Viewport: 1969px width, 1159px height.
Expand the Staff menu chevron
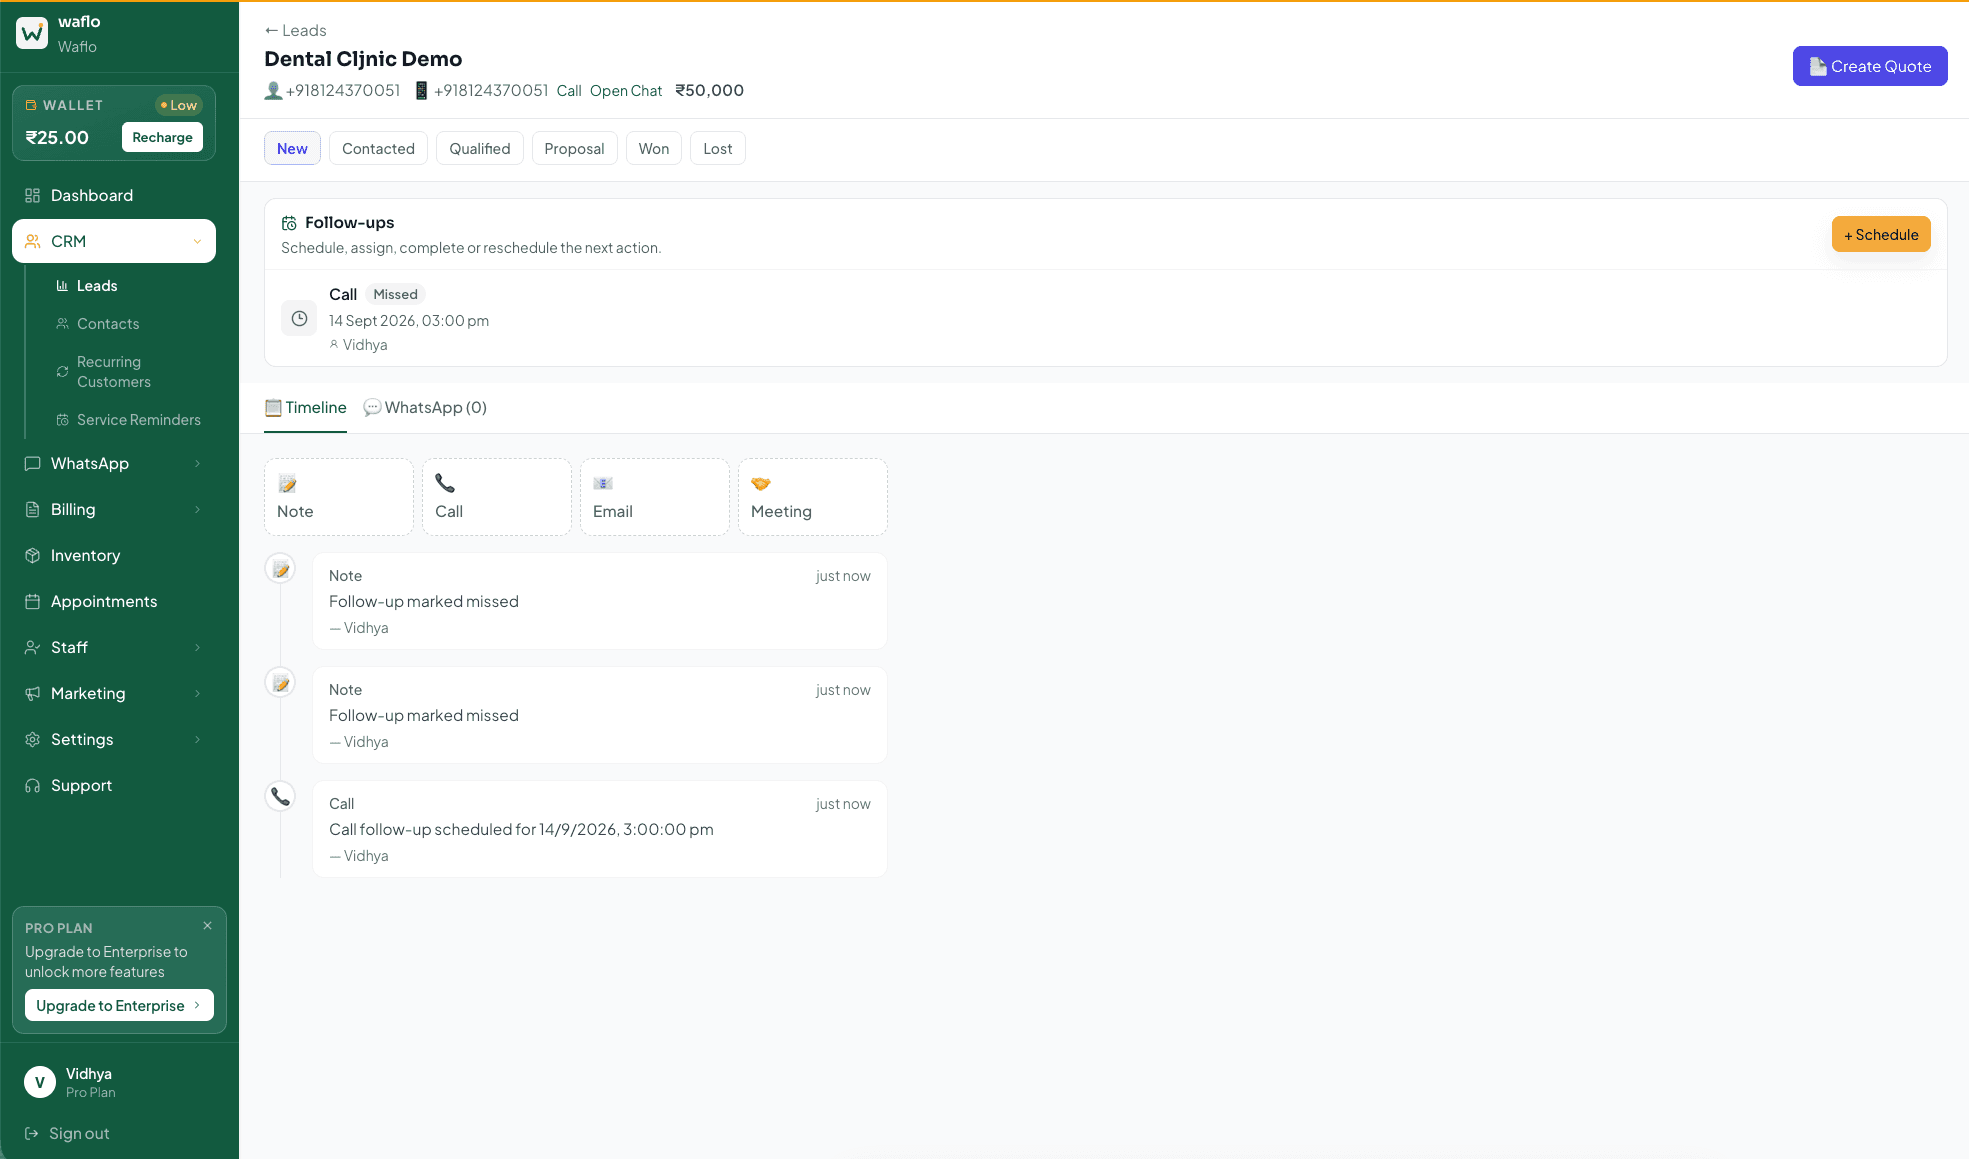(x=197, y=647)
